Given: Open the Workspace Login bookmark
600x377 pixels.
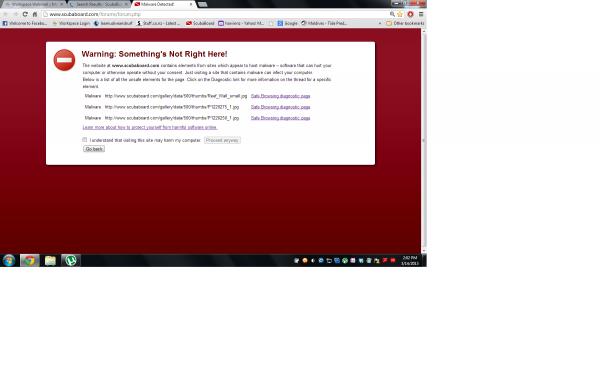Looking at the screenshot, I should pyautogui.click(x=71, y=23).
